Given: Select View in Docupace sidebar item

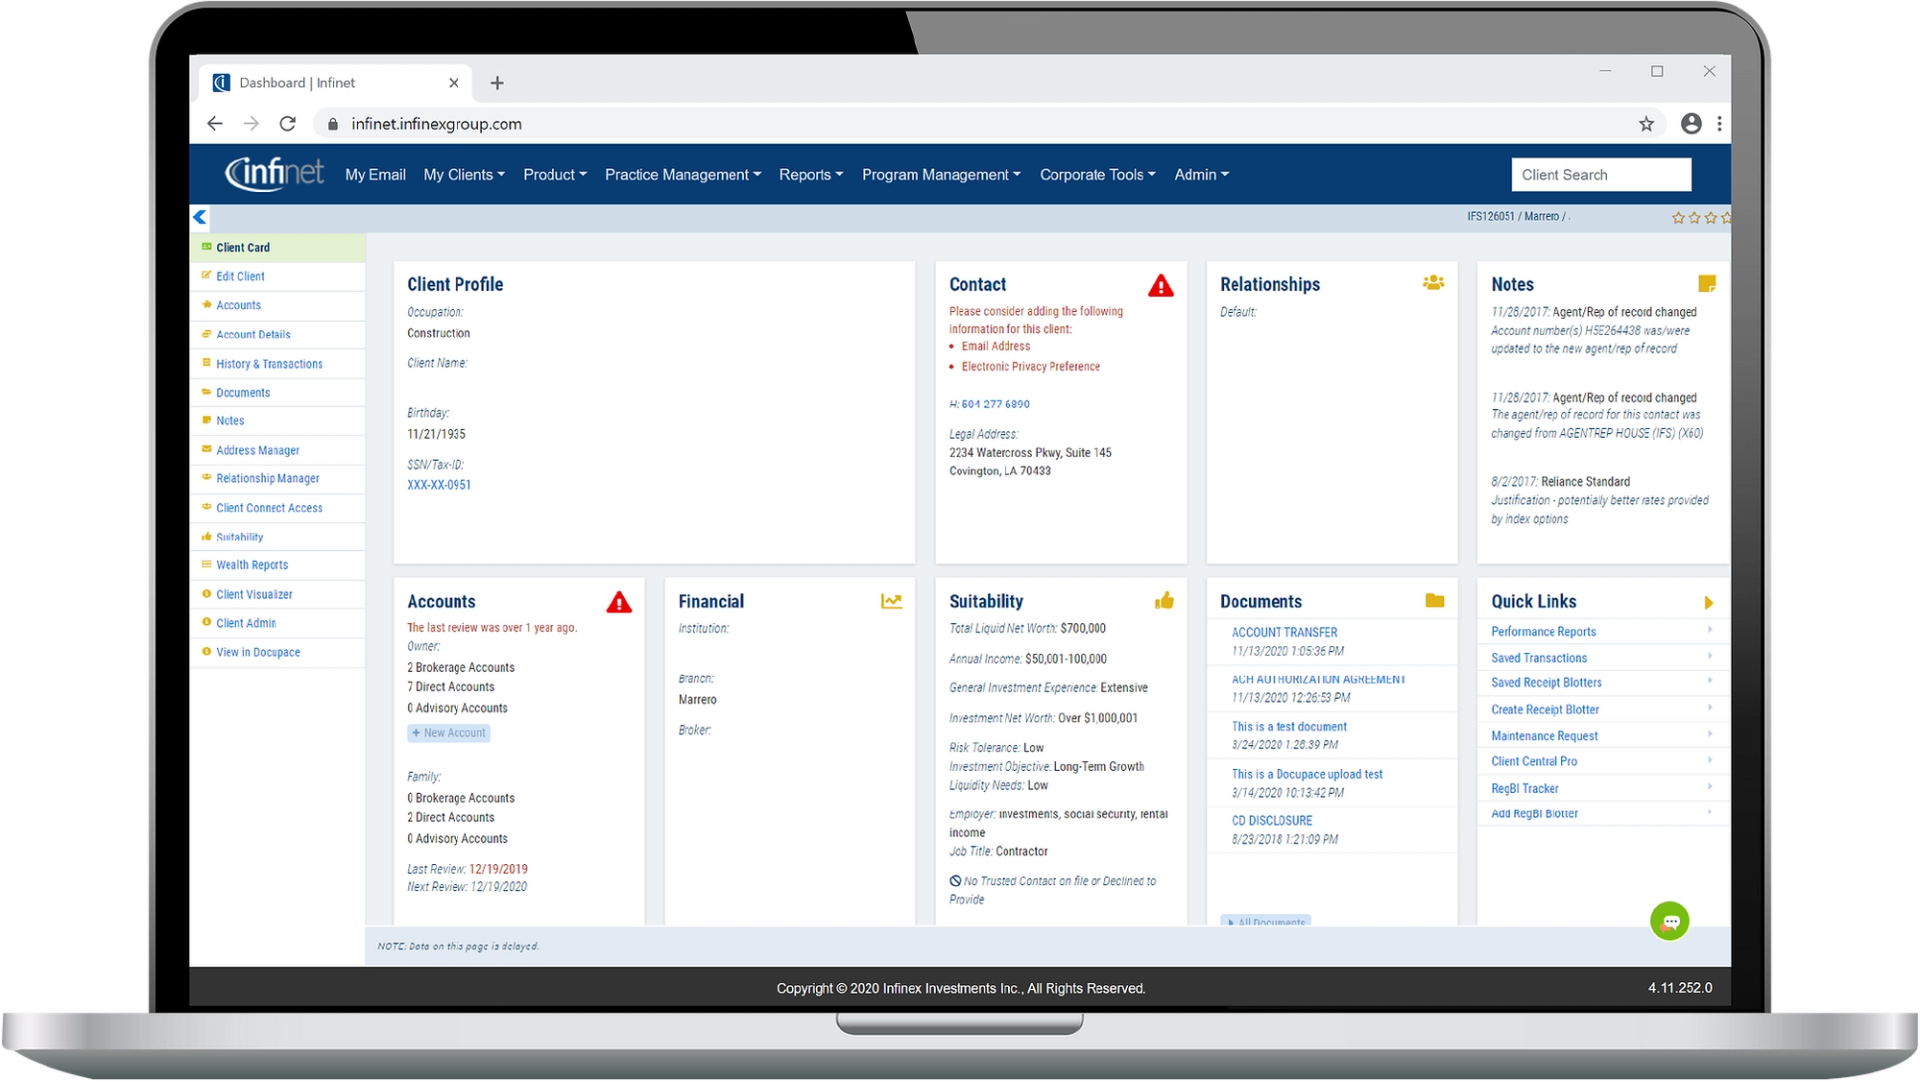Looking at the screenshot, I should 258,652.
